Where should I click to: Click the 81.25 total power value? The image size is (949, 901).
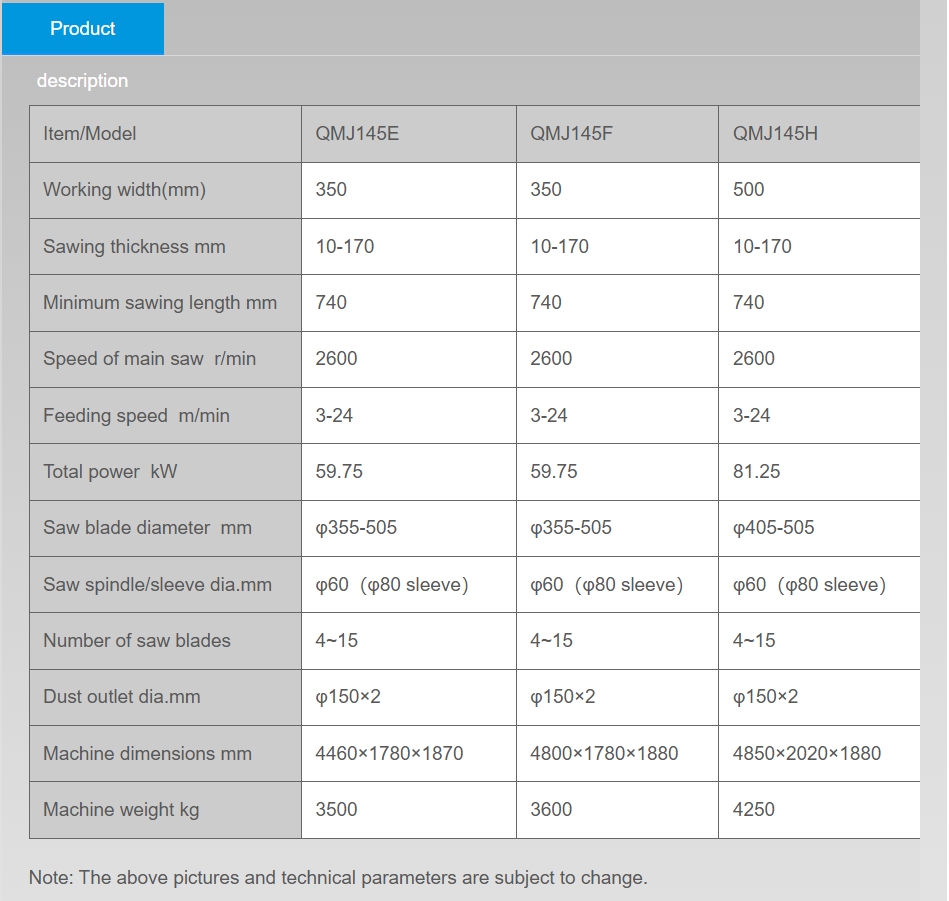point(756,472)
